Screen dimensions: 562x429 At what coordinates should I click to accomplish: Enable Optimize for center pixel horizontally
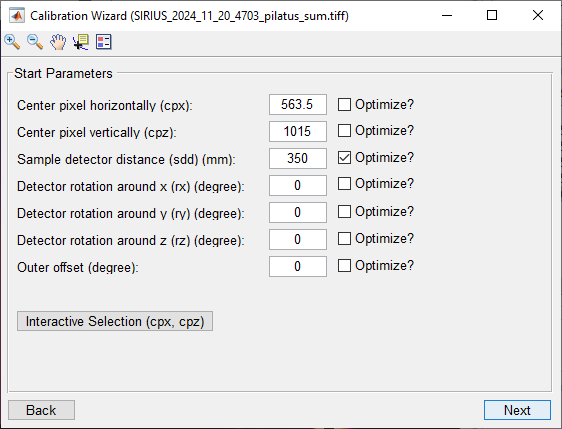(x=344, y=105)
